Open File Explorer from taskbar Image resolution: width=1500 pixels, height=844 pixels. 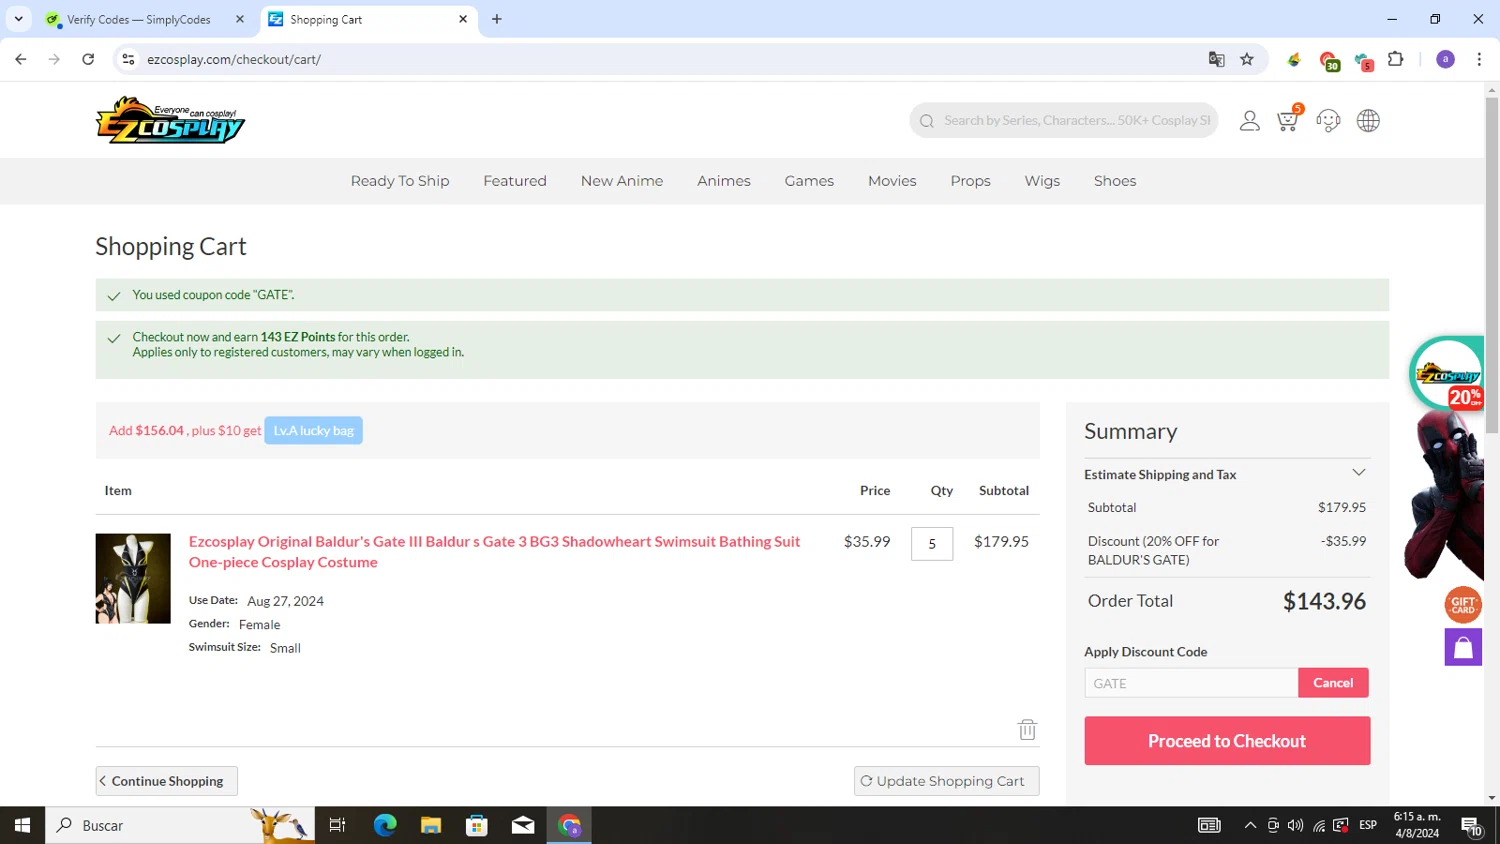(x=431, y=825)
